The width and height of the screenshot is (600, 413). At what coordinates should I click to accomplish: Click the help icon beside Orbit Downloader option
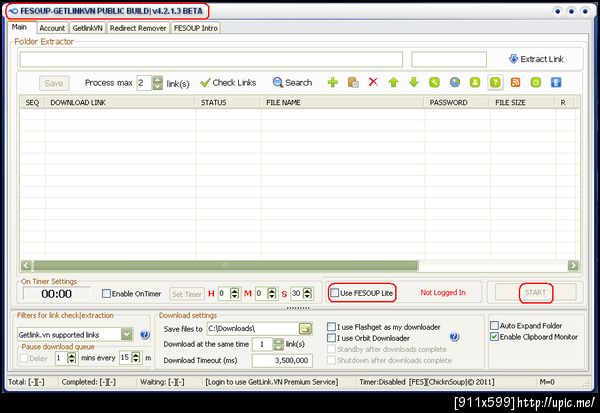454,337
